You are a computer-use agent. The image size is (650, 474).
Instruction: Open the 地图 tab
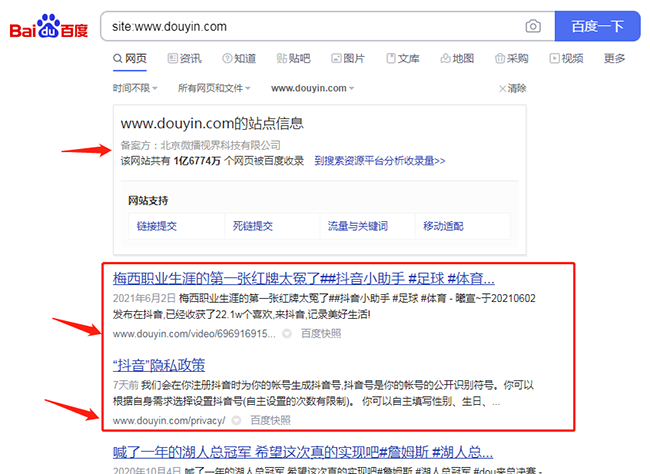[457, 58]
